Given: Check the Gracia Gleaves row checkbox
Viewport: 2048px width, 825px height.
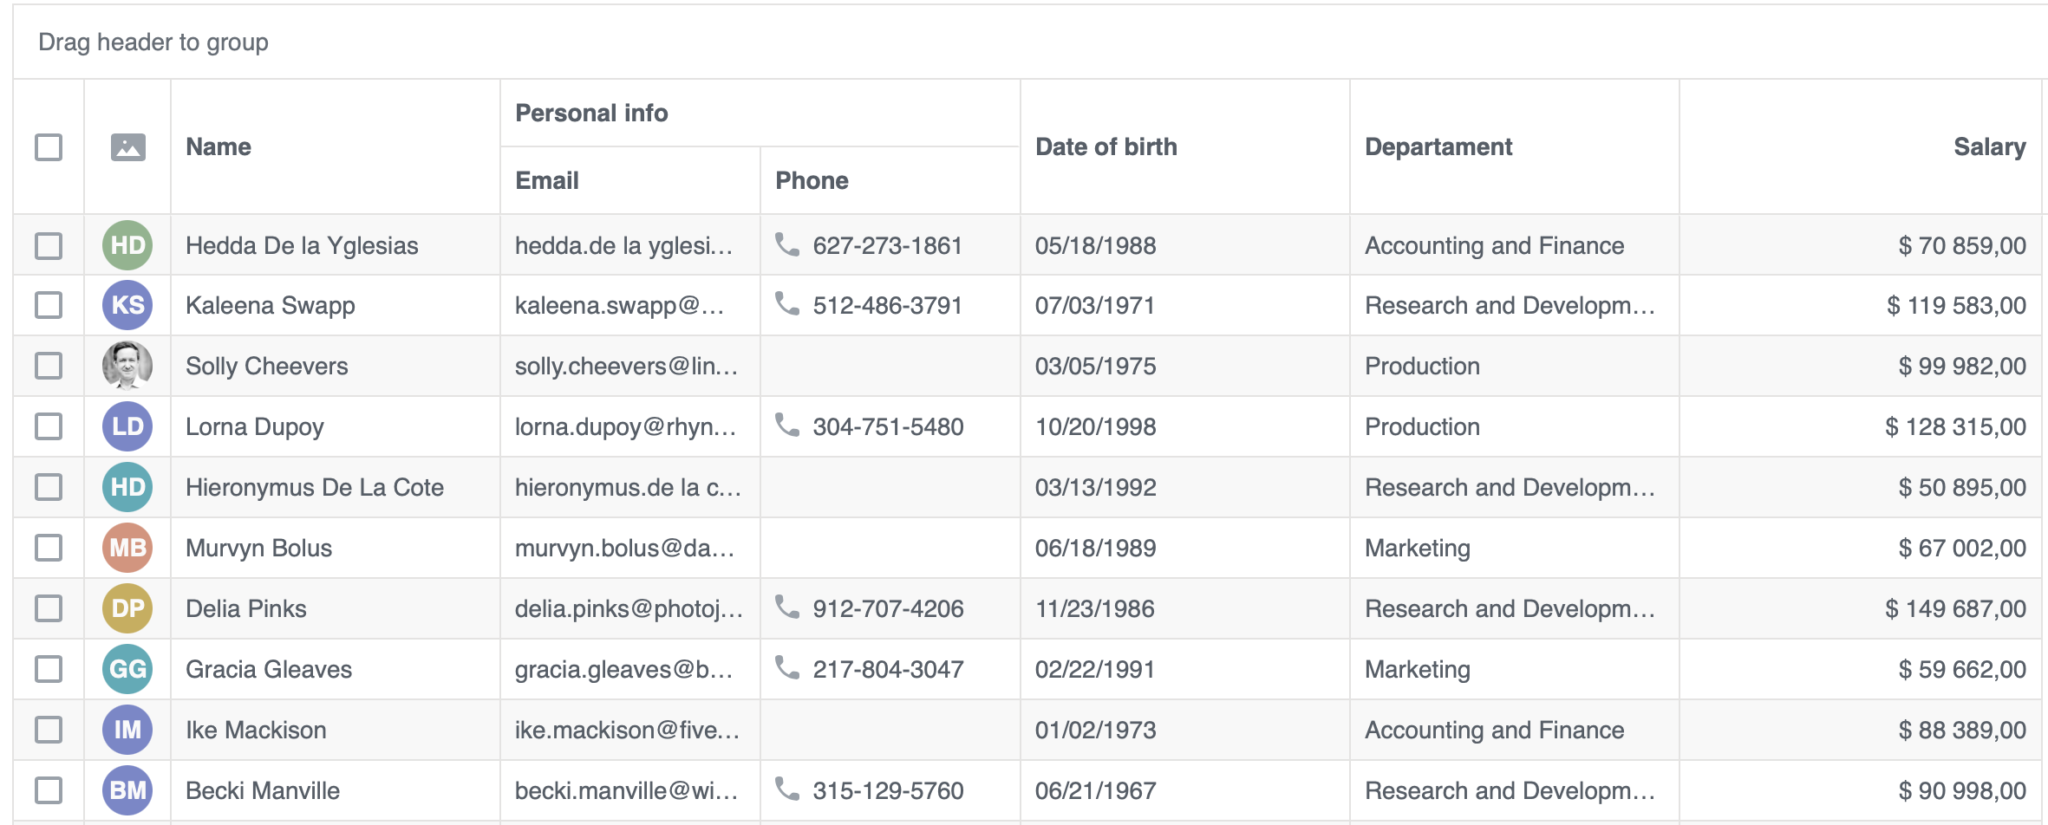Looking at the screenshot, I should (48, 669).
